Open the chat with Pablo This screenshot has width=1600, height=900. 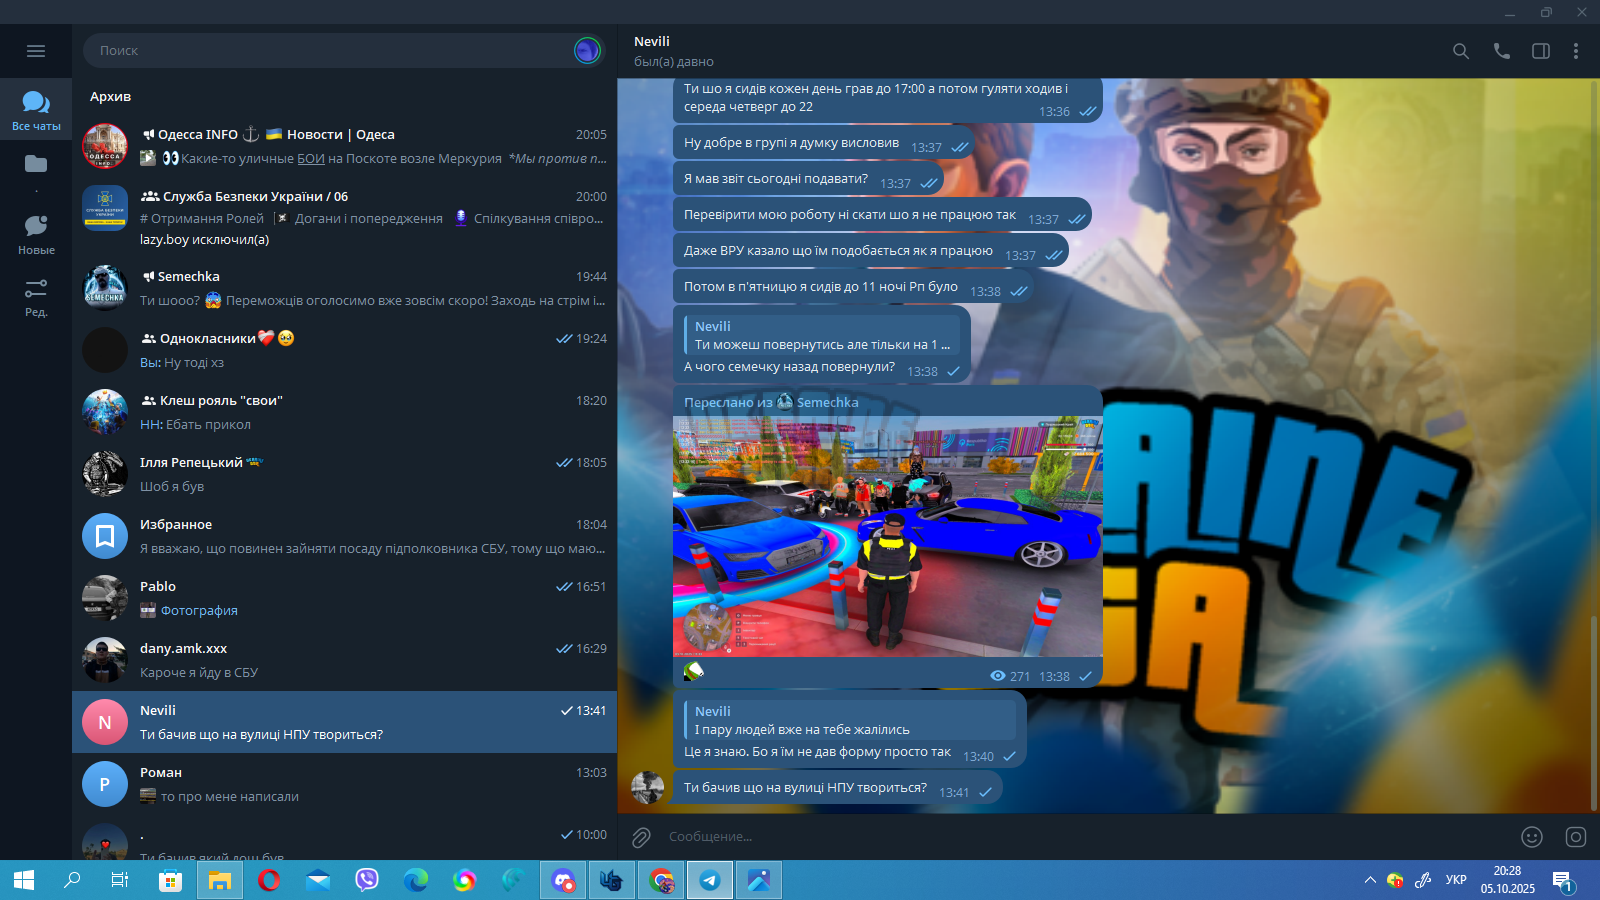[x=344, y=598]
